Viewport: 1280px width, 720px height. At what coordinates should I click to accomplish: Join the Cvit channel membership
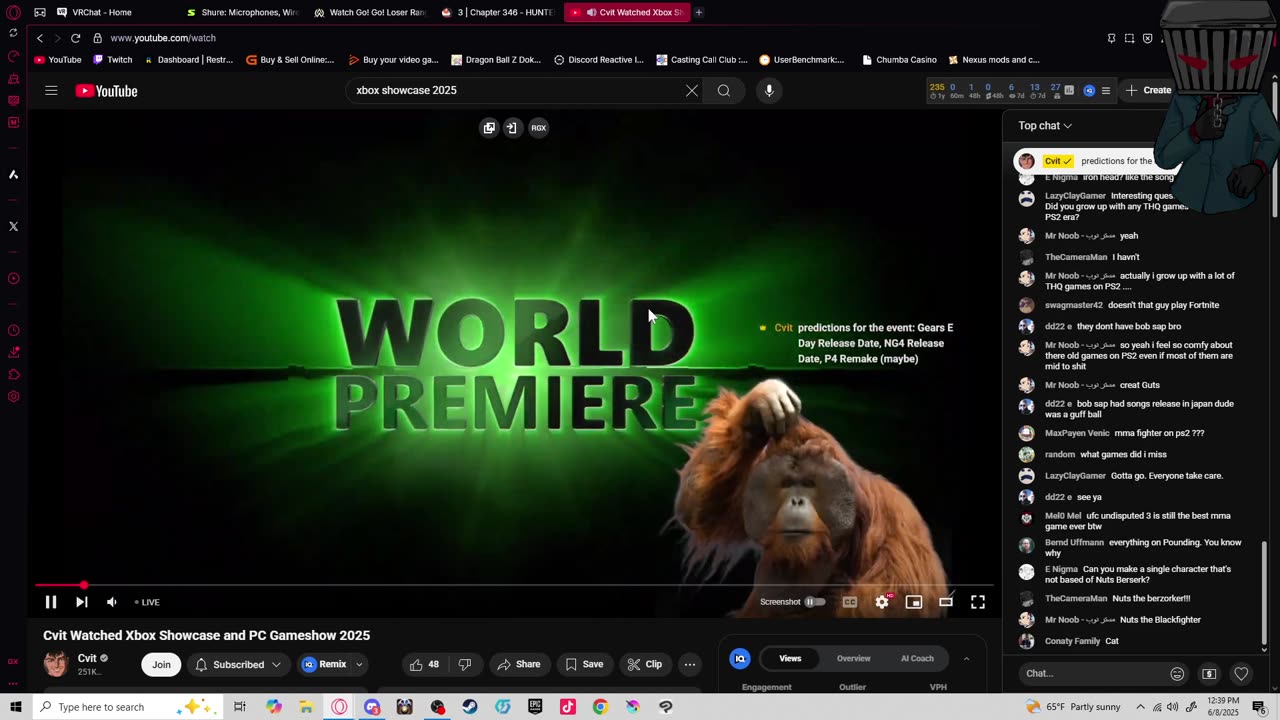click(x=161, y=664)
